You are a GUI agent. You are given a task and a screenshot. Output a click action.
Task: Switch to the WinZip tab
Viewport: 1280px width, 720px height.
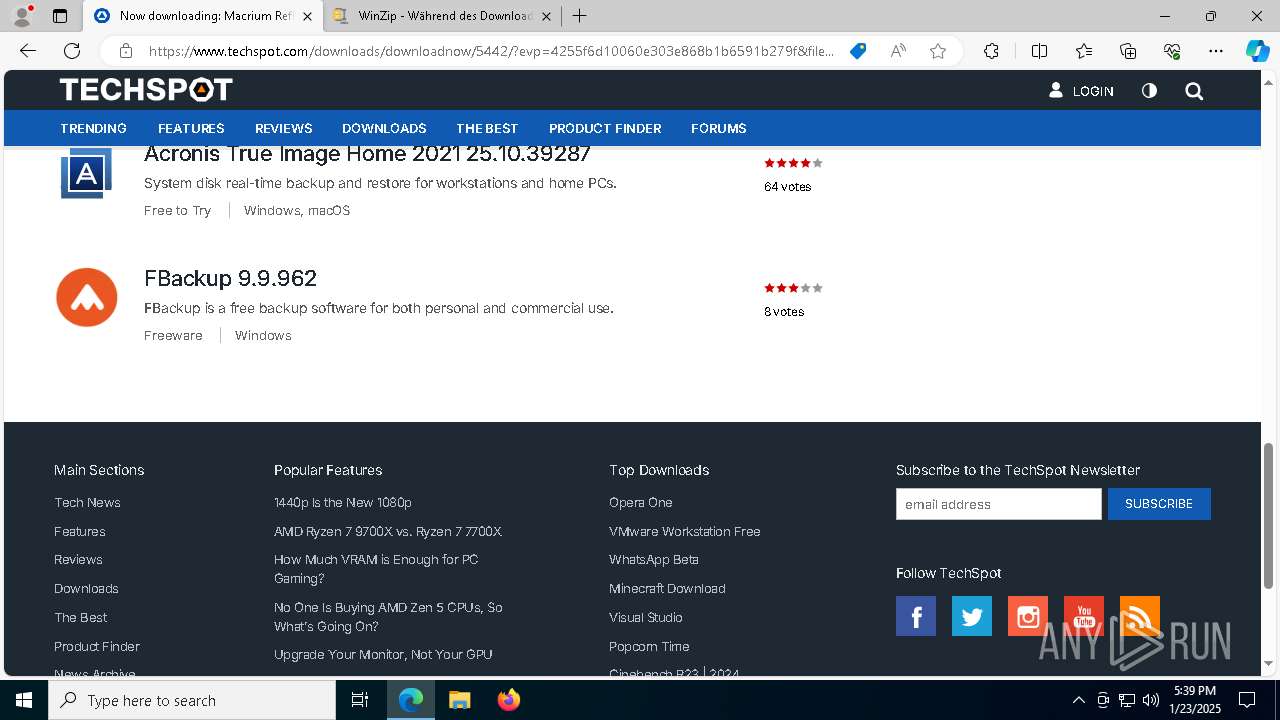(x=442, y=16)
